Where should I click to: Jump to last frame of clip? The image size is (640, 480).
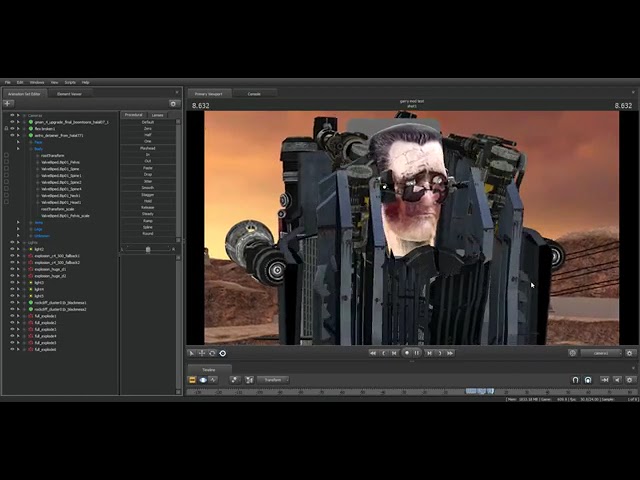point(450,353)
